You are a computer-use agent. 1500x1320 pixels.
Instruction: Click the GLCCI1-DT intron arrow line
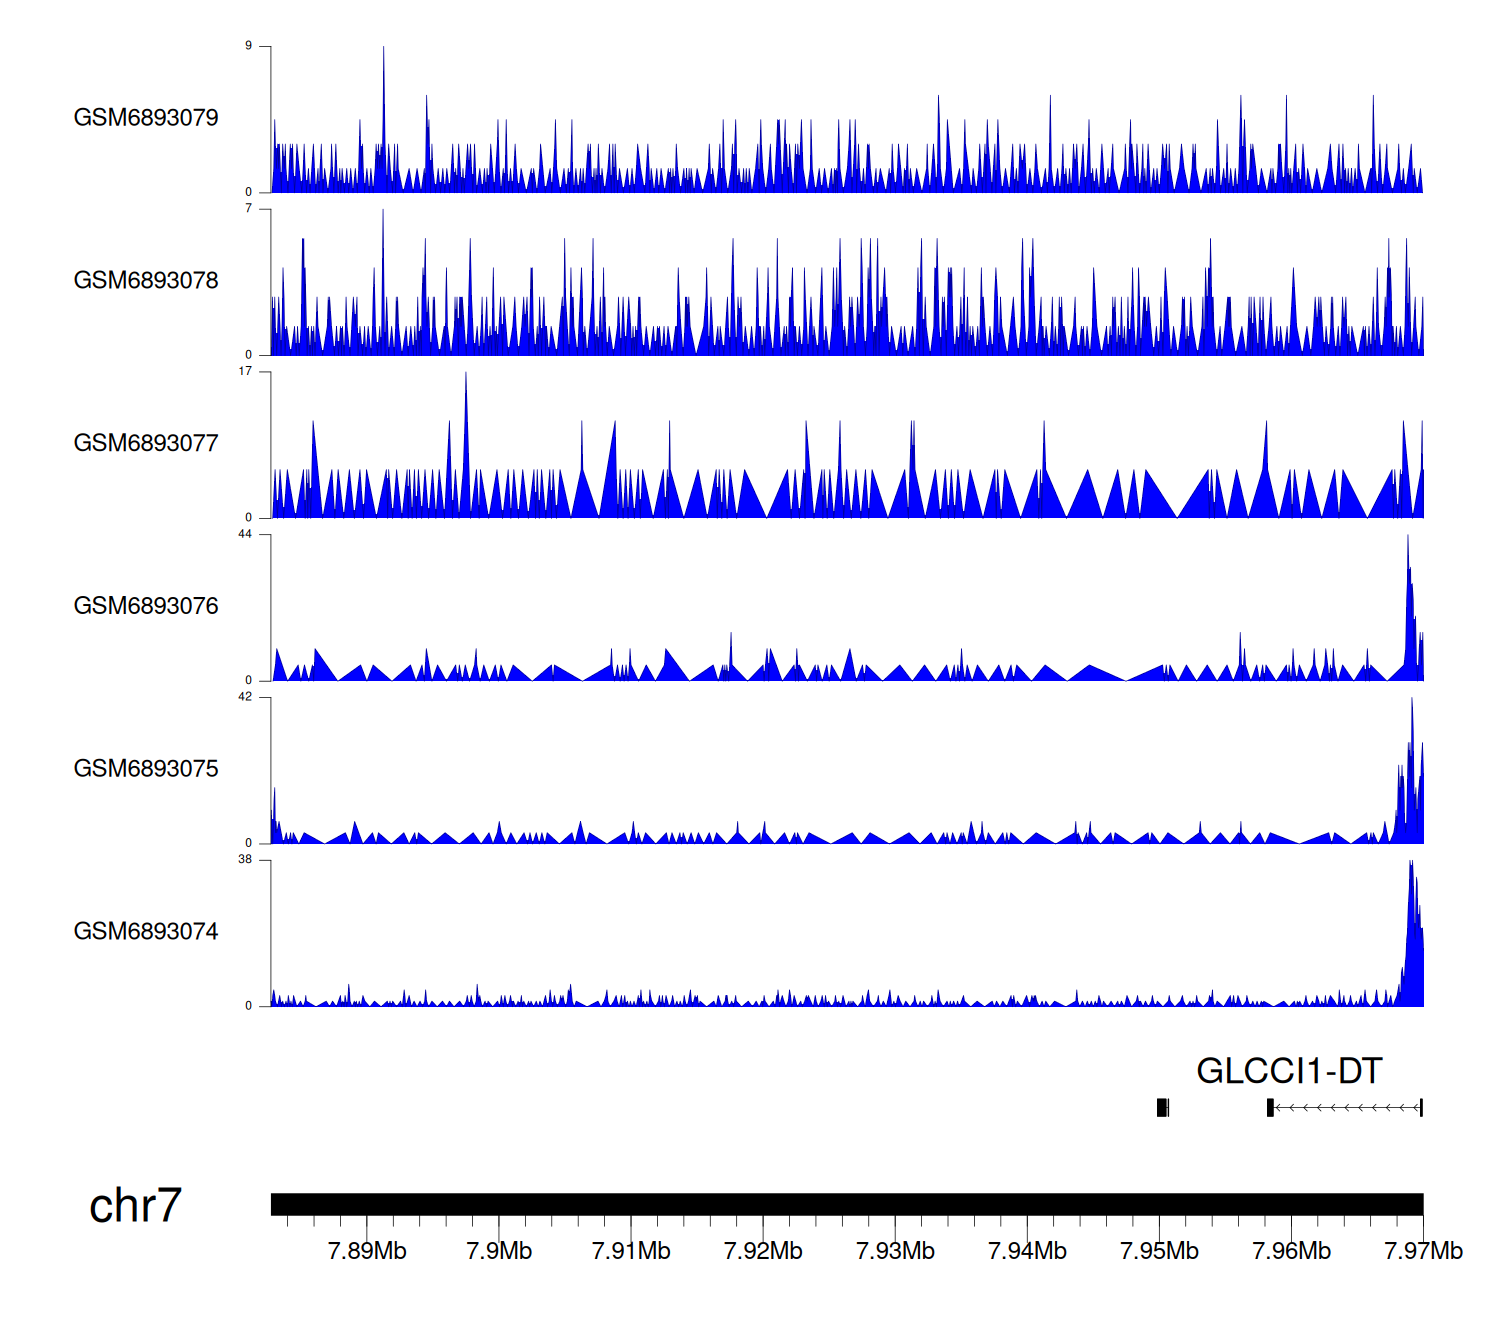[x=1346, y=1107]
